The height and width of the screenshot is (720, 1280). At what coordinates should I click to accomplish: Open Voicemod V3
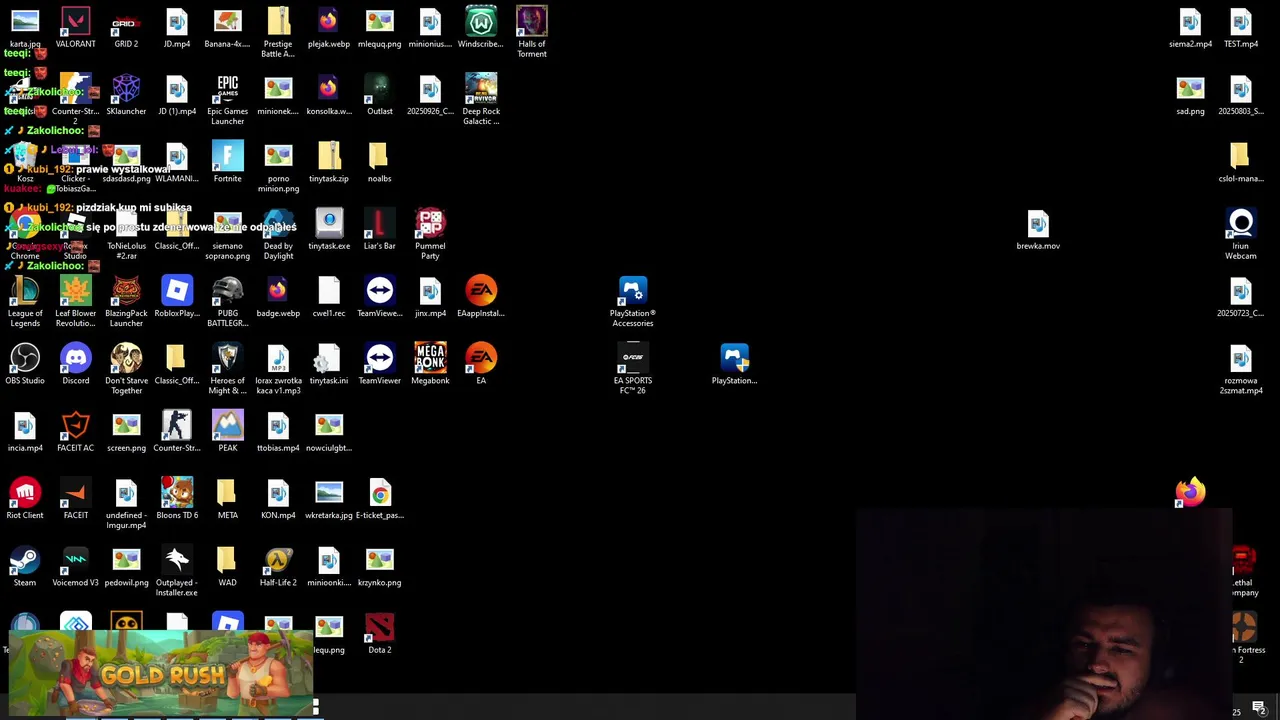pos(75,565)
